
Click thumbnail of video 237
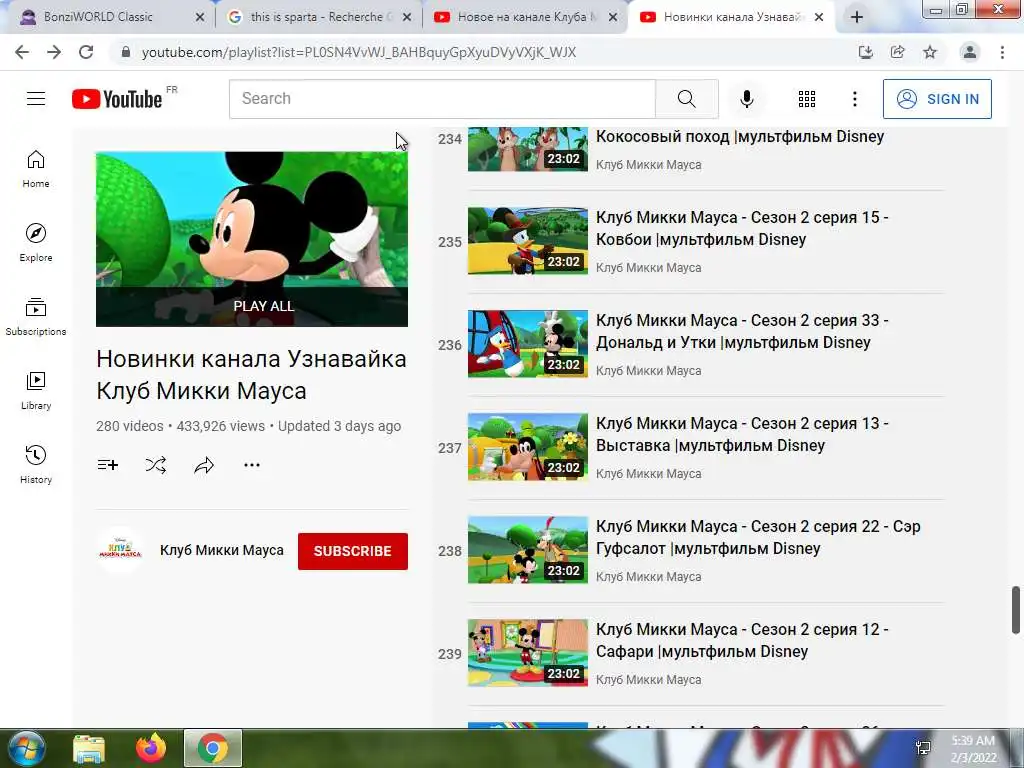click(x=528, y=447)
